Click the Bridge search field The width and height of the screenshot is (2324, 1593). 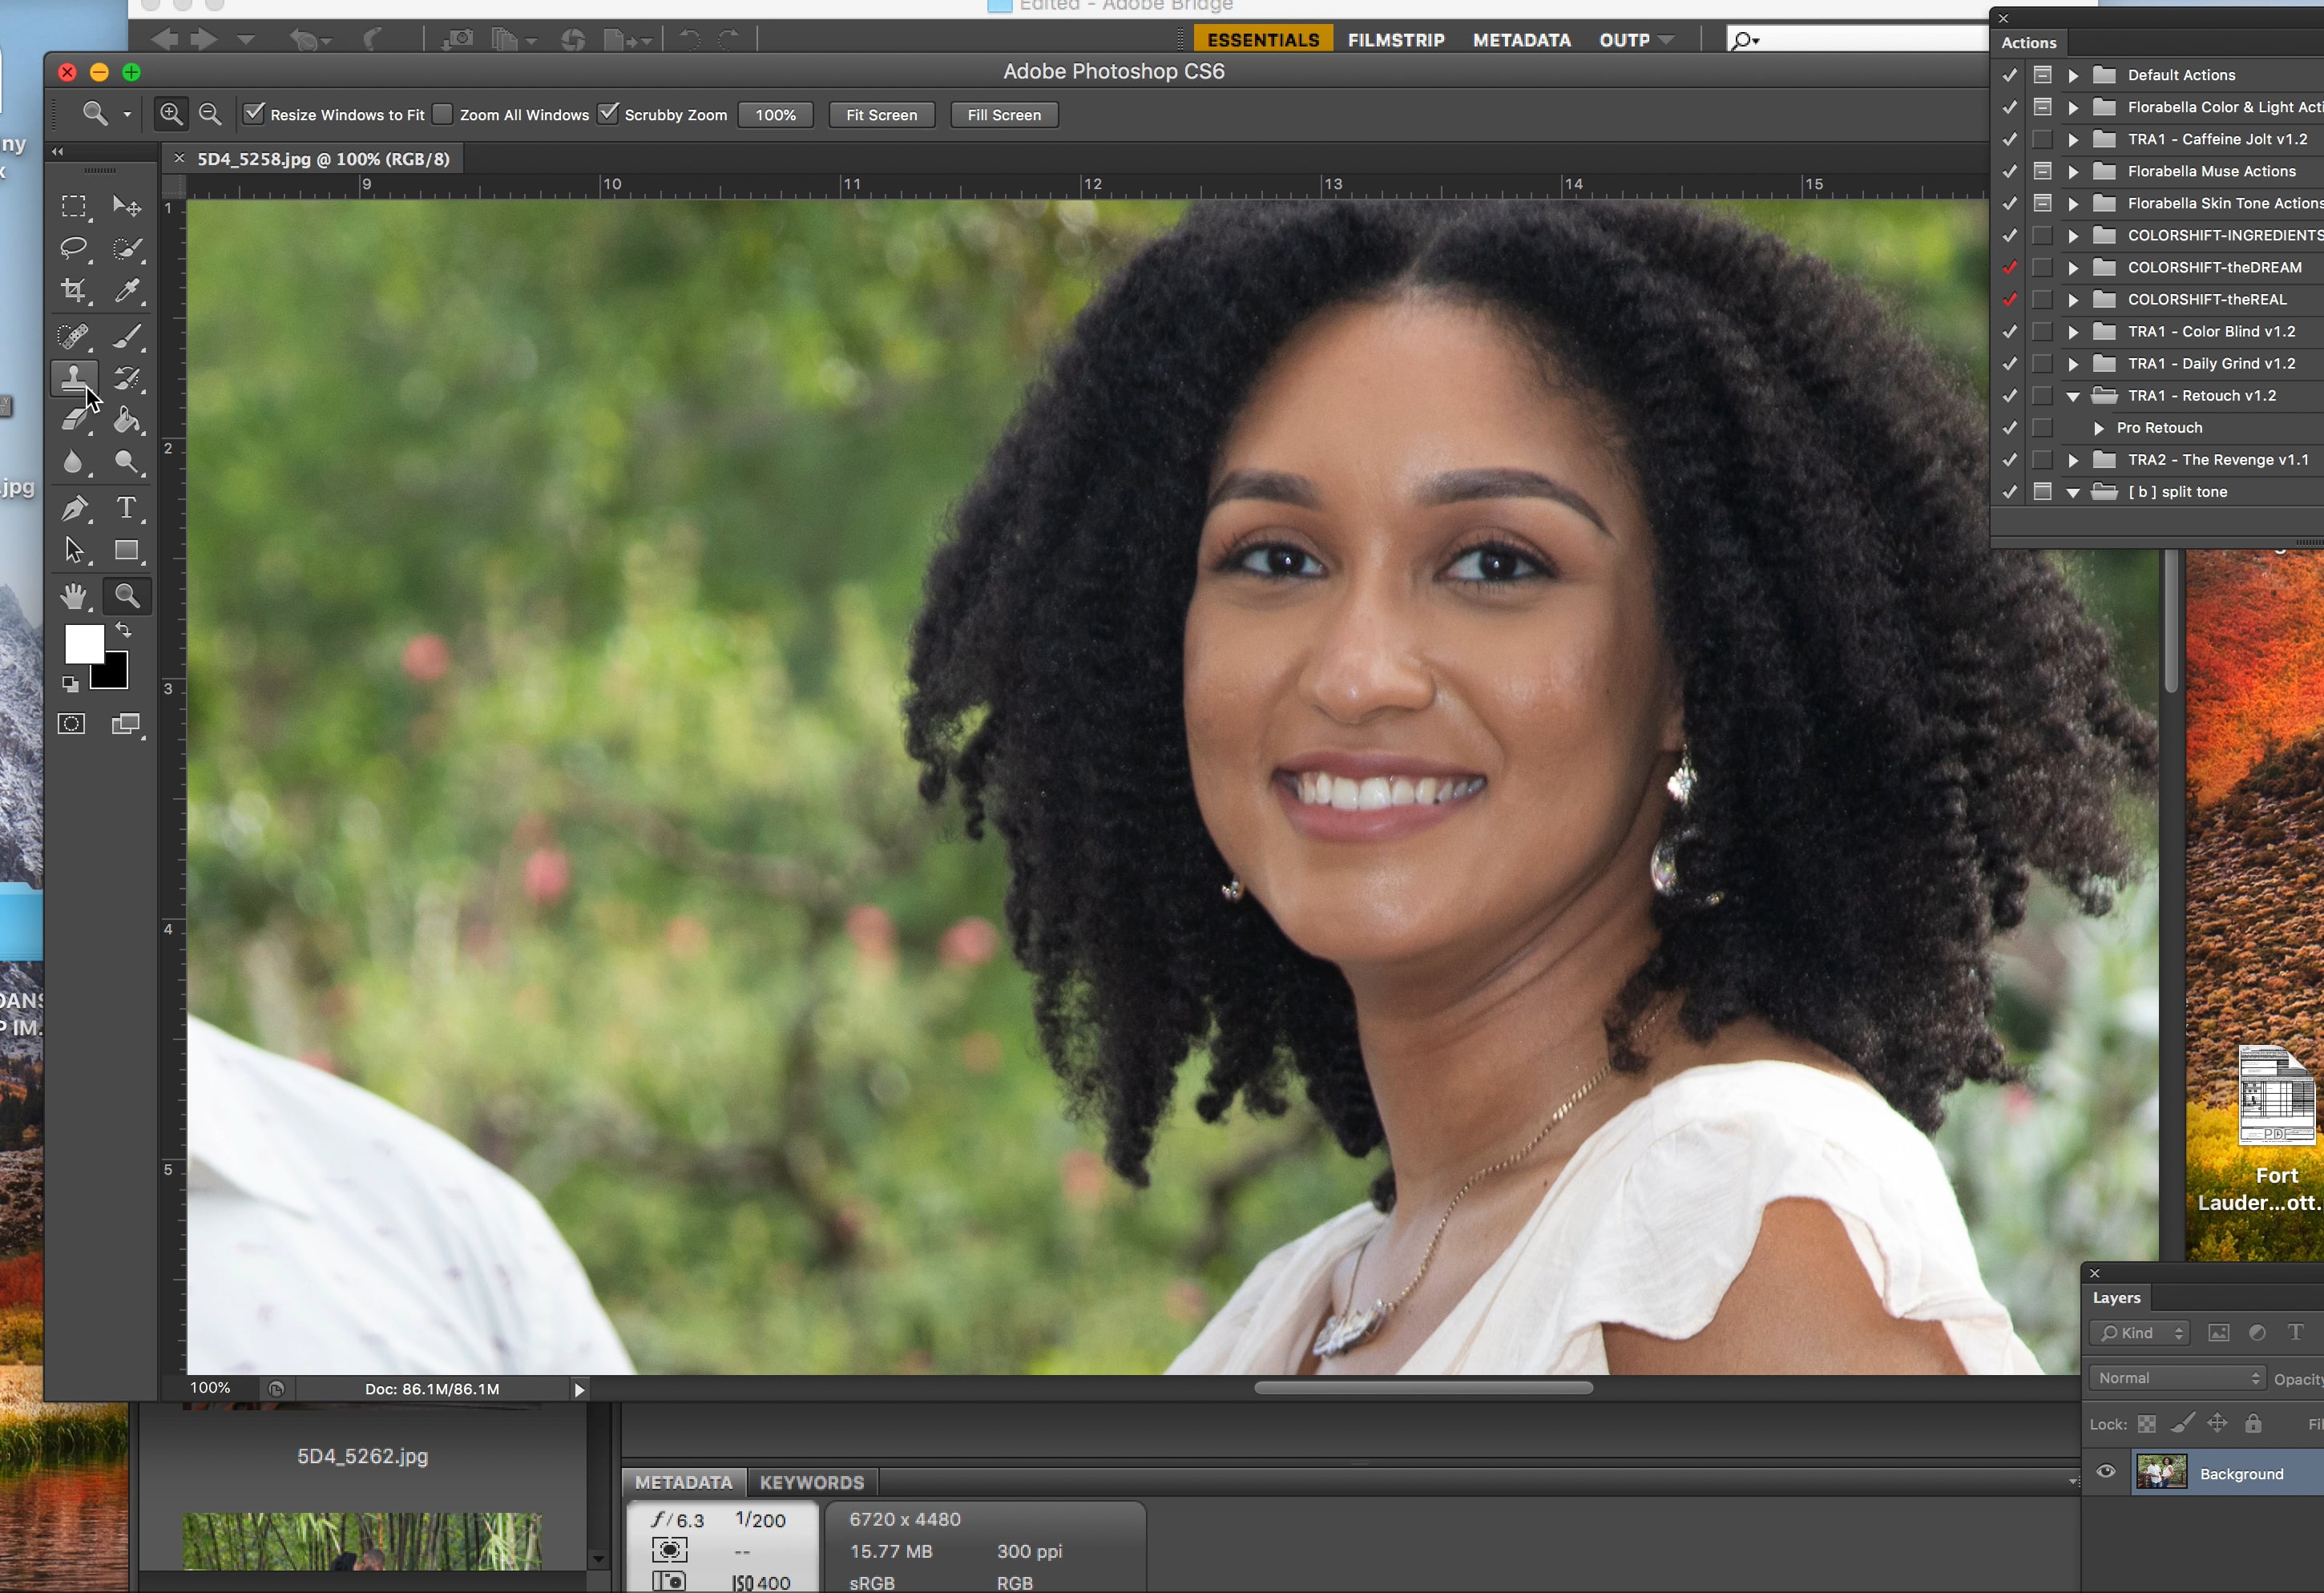pos(1860,40)
